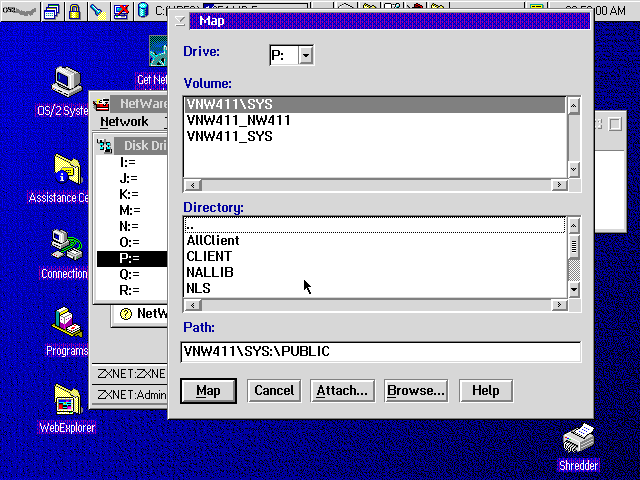Click the Attach... button
This screenshot has width=640, height=480.
coord(342,391)
